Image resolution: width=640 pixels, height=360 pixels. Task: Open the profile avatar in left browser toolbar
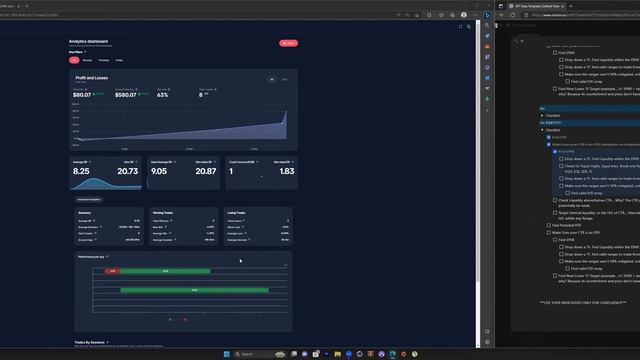pyautogui.click(x=464, y=15)
